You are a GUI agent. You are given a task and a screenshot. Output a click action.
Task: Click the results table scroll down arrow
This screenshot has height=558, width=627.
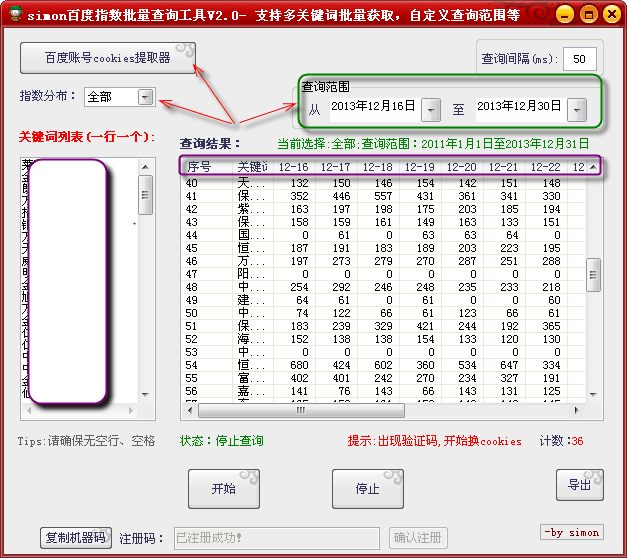593,394
